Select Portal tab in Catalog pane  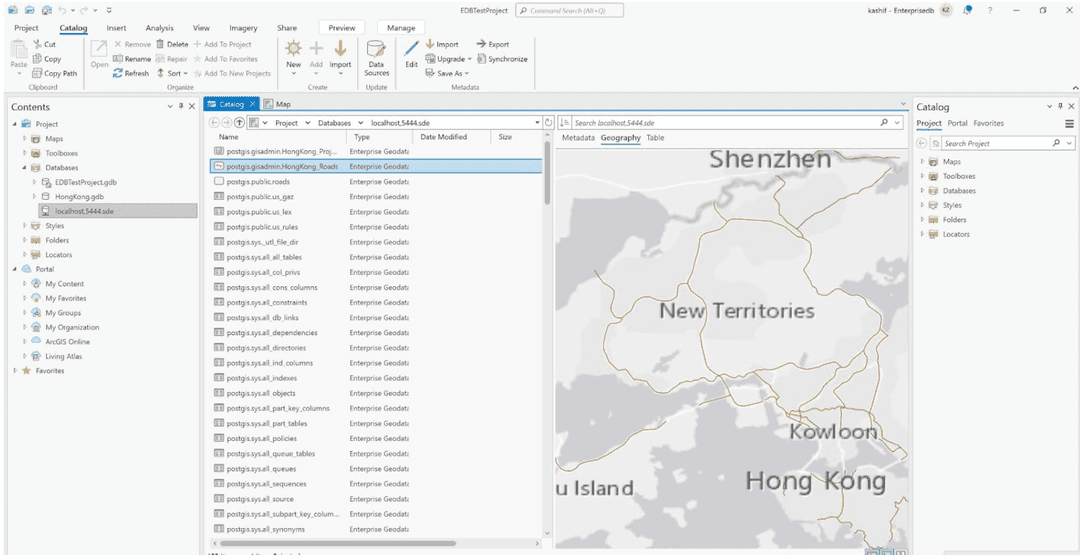[x=957, y=123]
